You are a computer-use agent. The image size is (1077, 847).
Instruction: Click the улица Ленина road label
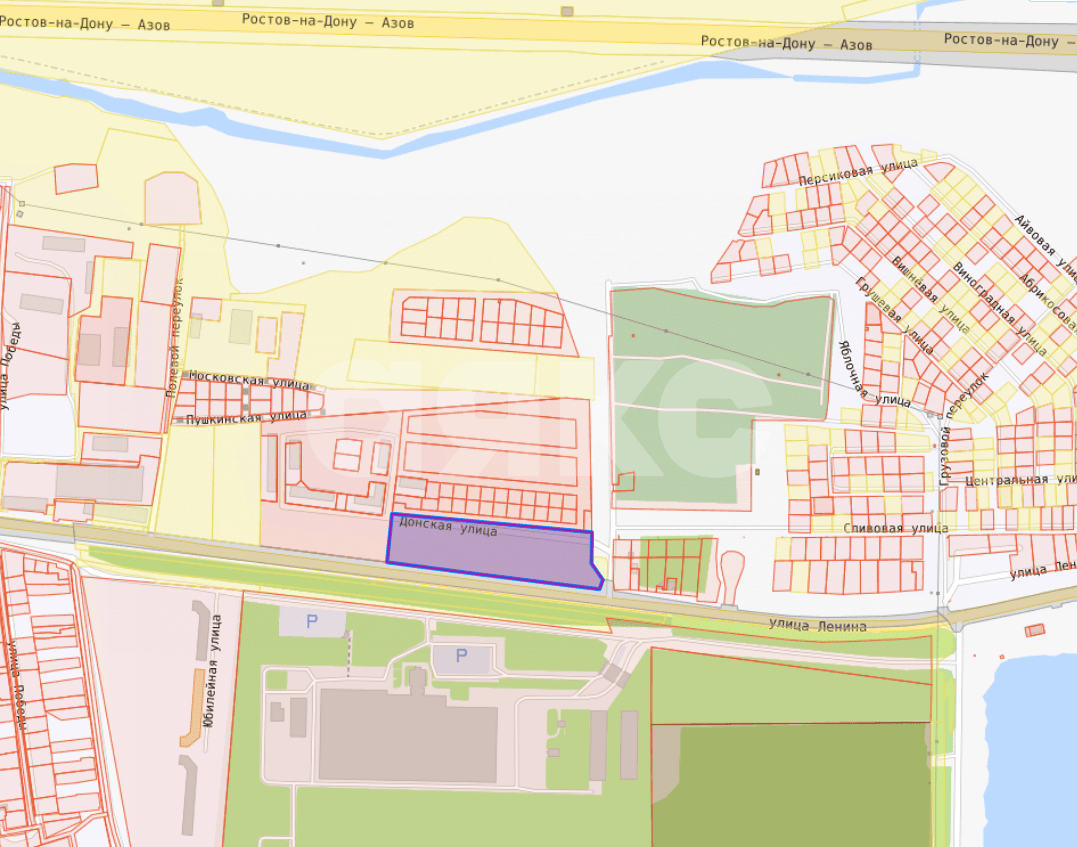pos(817,626)
